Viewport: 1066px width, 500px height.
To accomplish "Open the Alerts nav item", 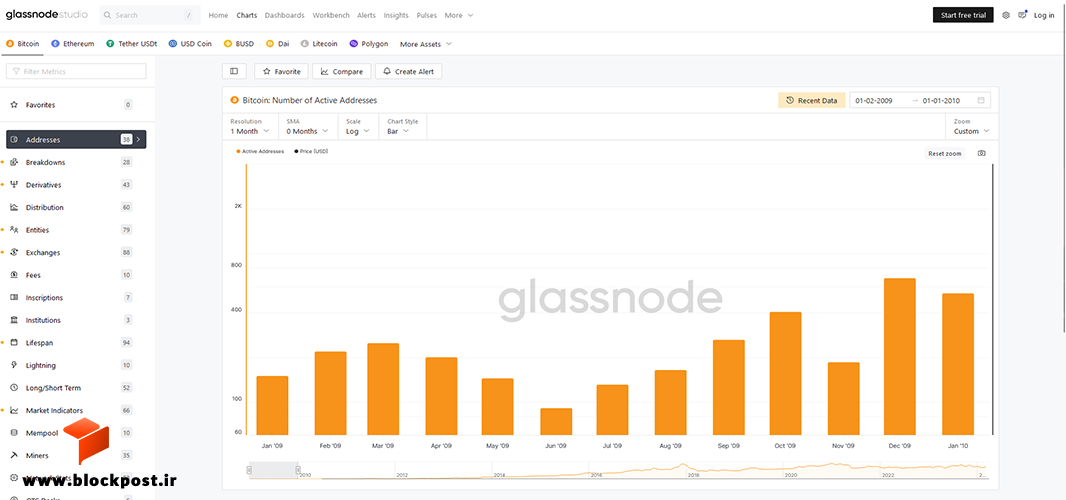I will tap(366, 15).
